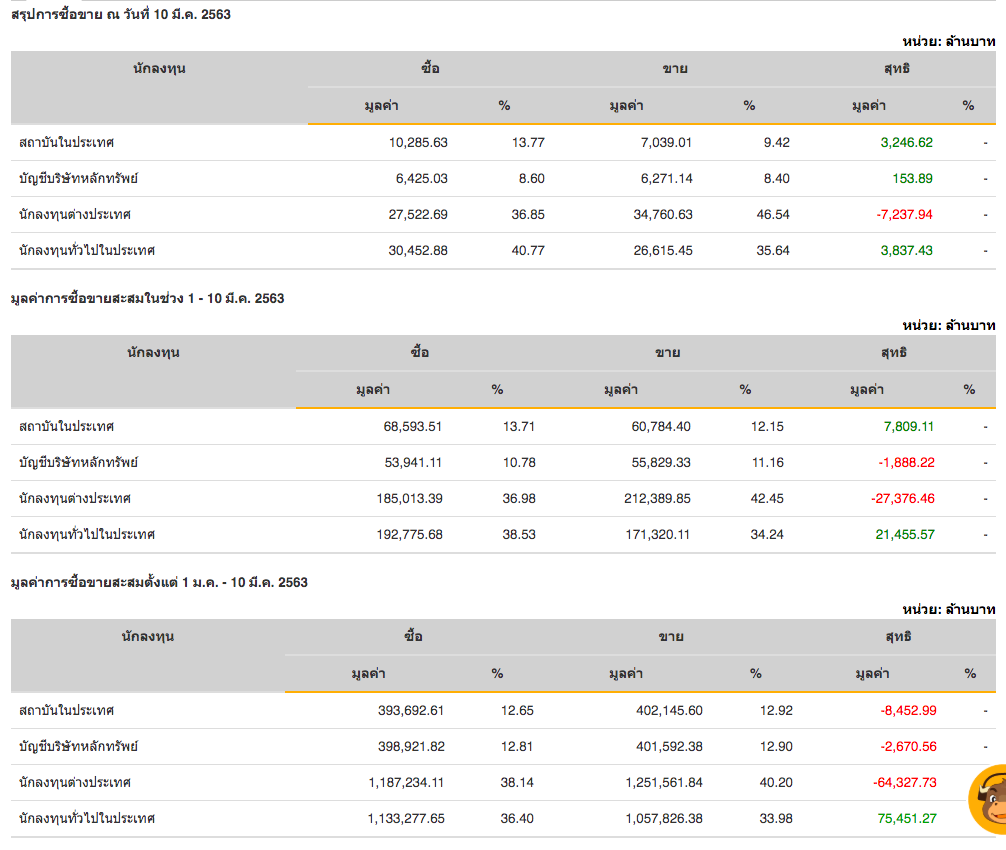Select the red net value -8,452.99

(908, 710)
